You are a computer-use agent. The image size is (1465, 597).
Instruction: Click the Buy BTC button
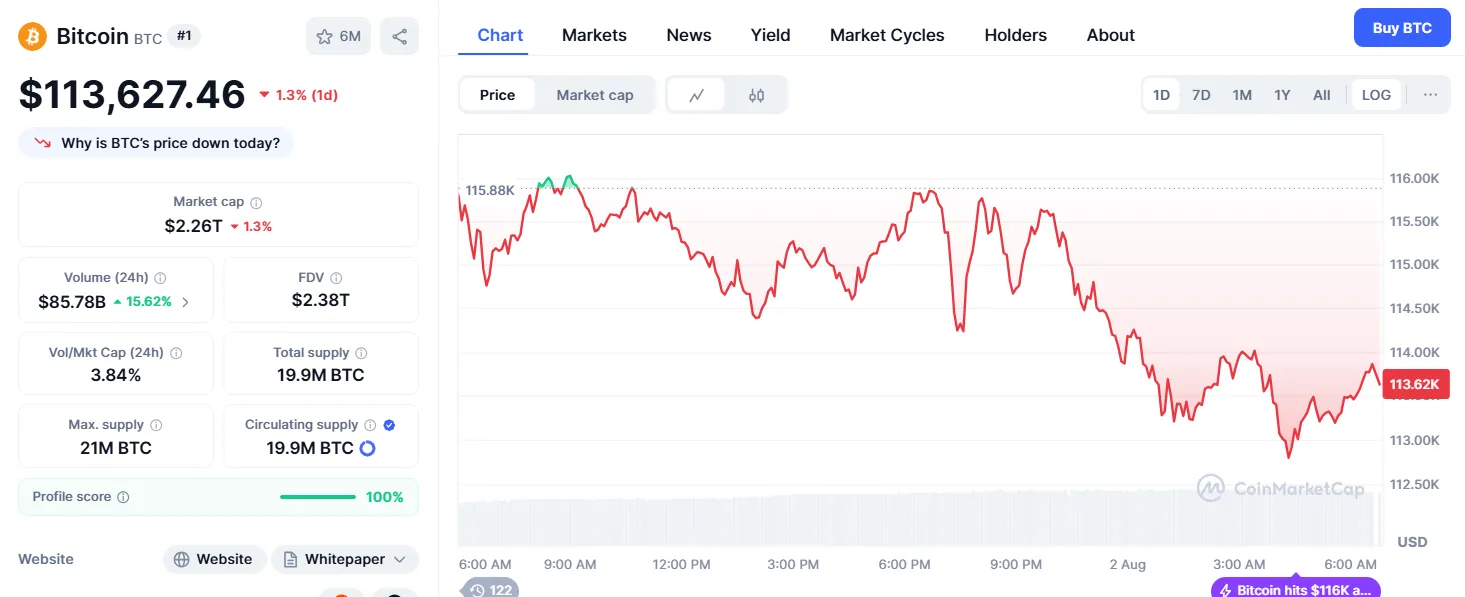click(1401, 27)
